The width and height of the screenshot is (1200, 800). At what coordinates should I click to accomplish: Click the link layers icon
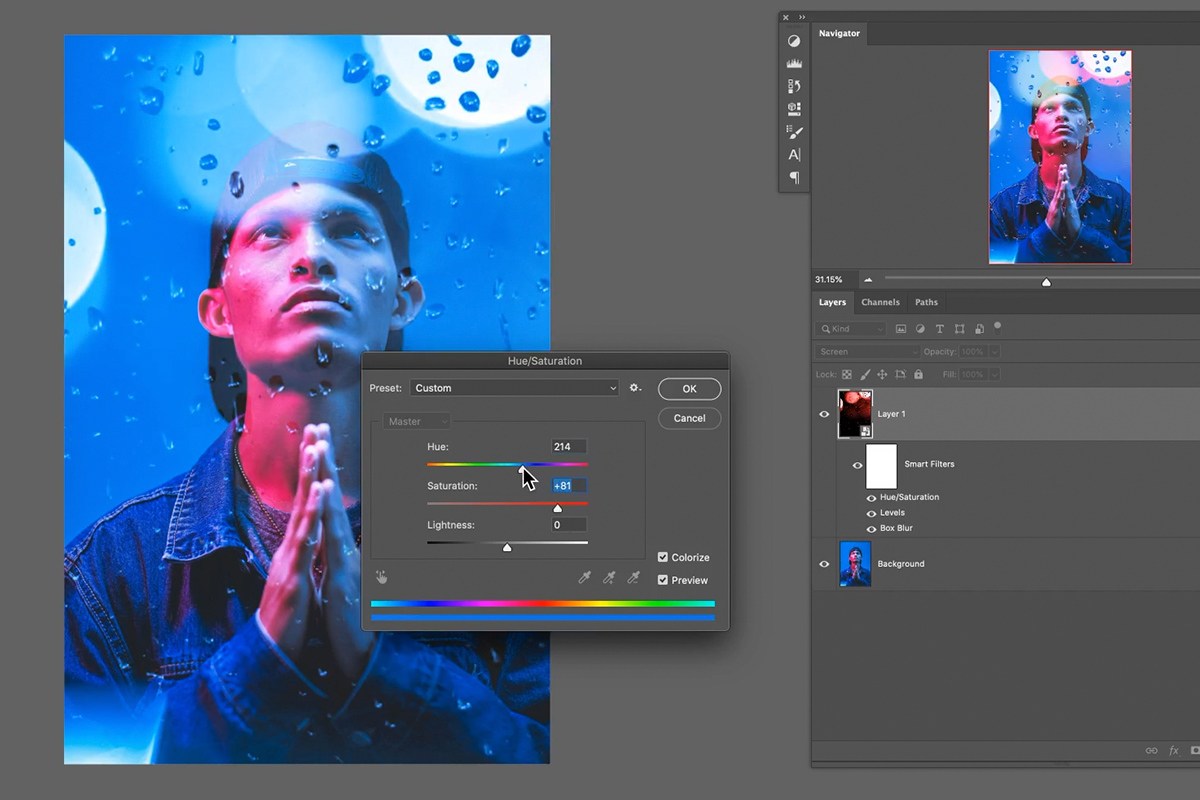1152,750
